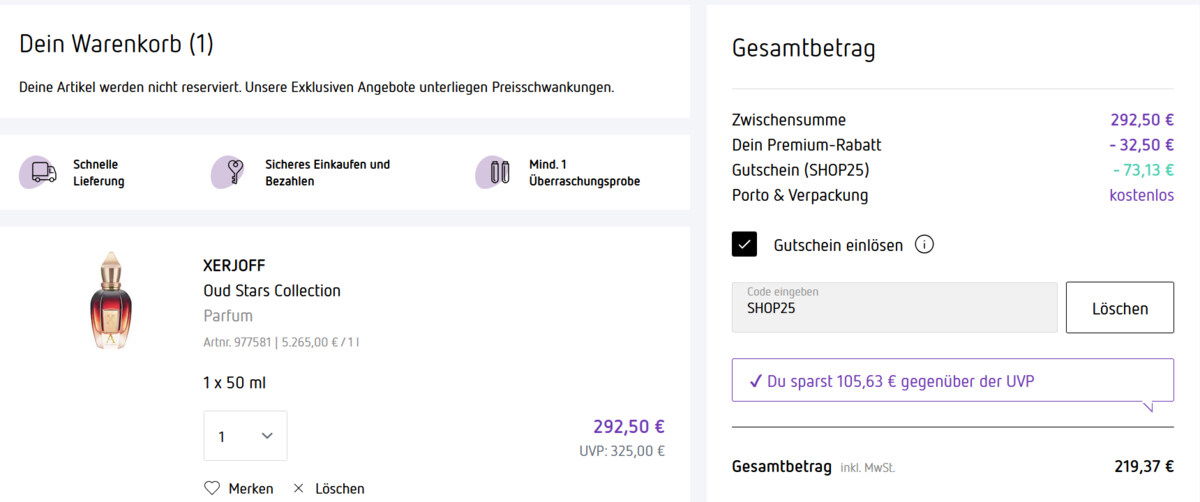Click the price fluctuation notice text
Viewport: 1200px width, 502px height.
(x=317, y=87)
